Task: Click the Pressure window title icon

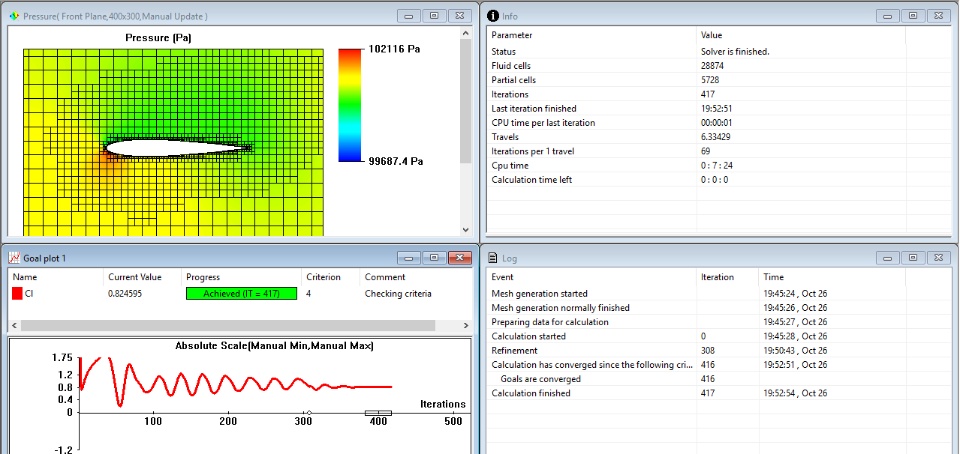Action: tap(13, 16)
